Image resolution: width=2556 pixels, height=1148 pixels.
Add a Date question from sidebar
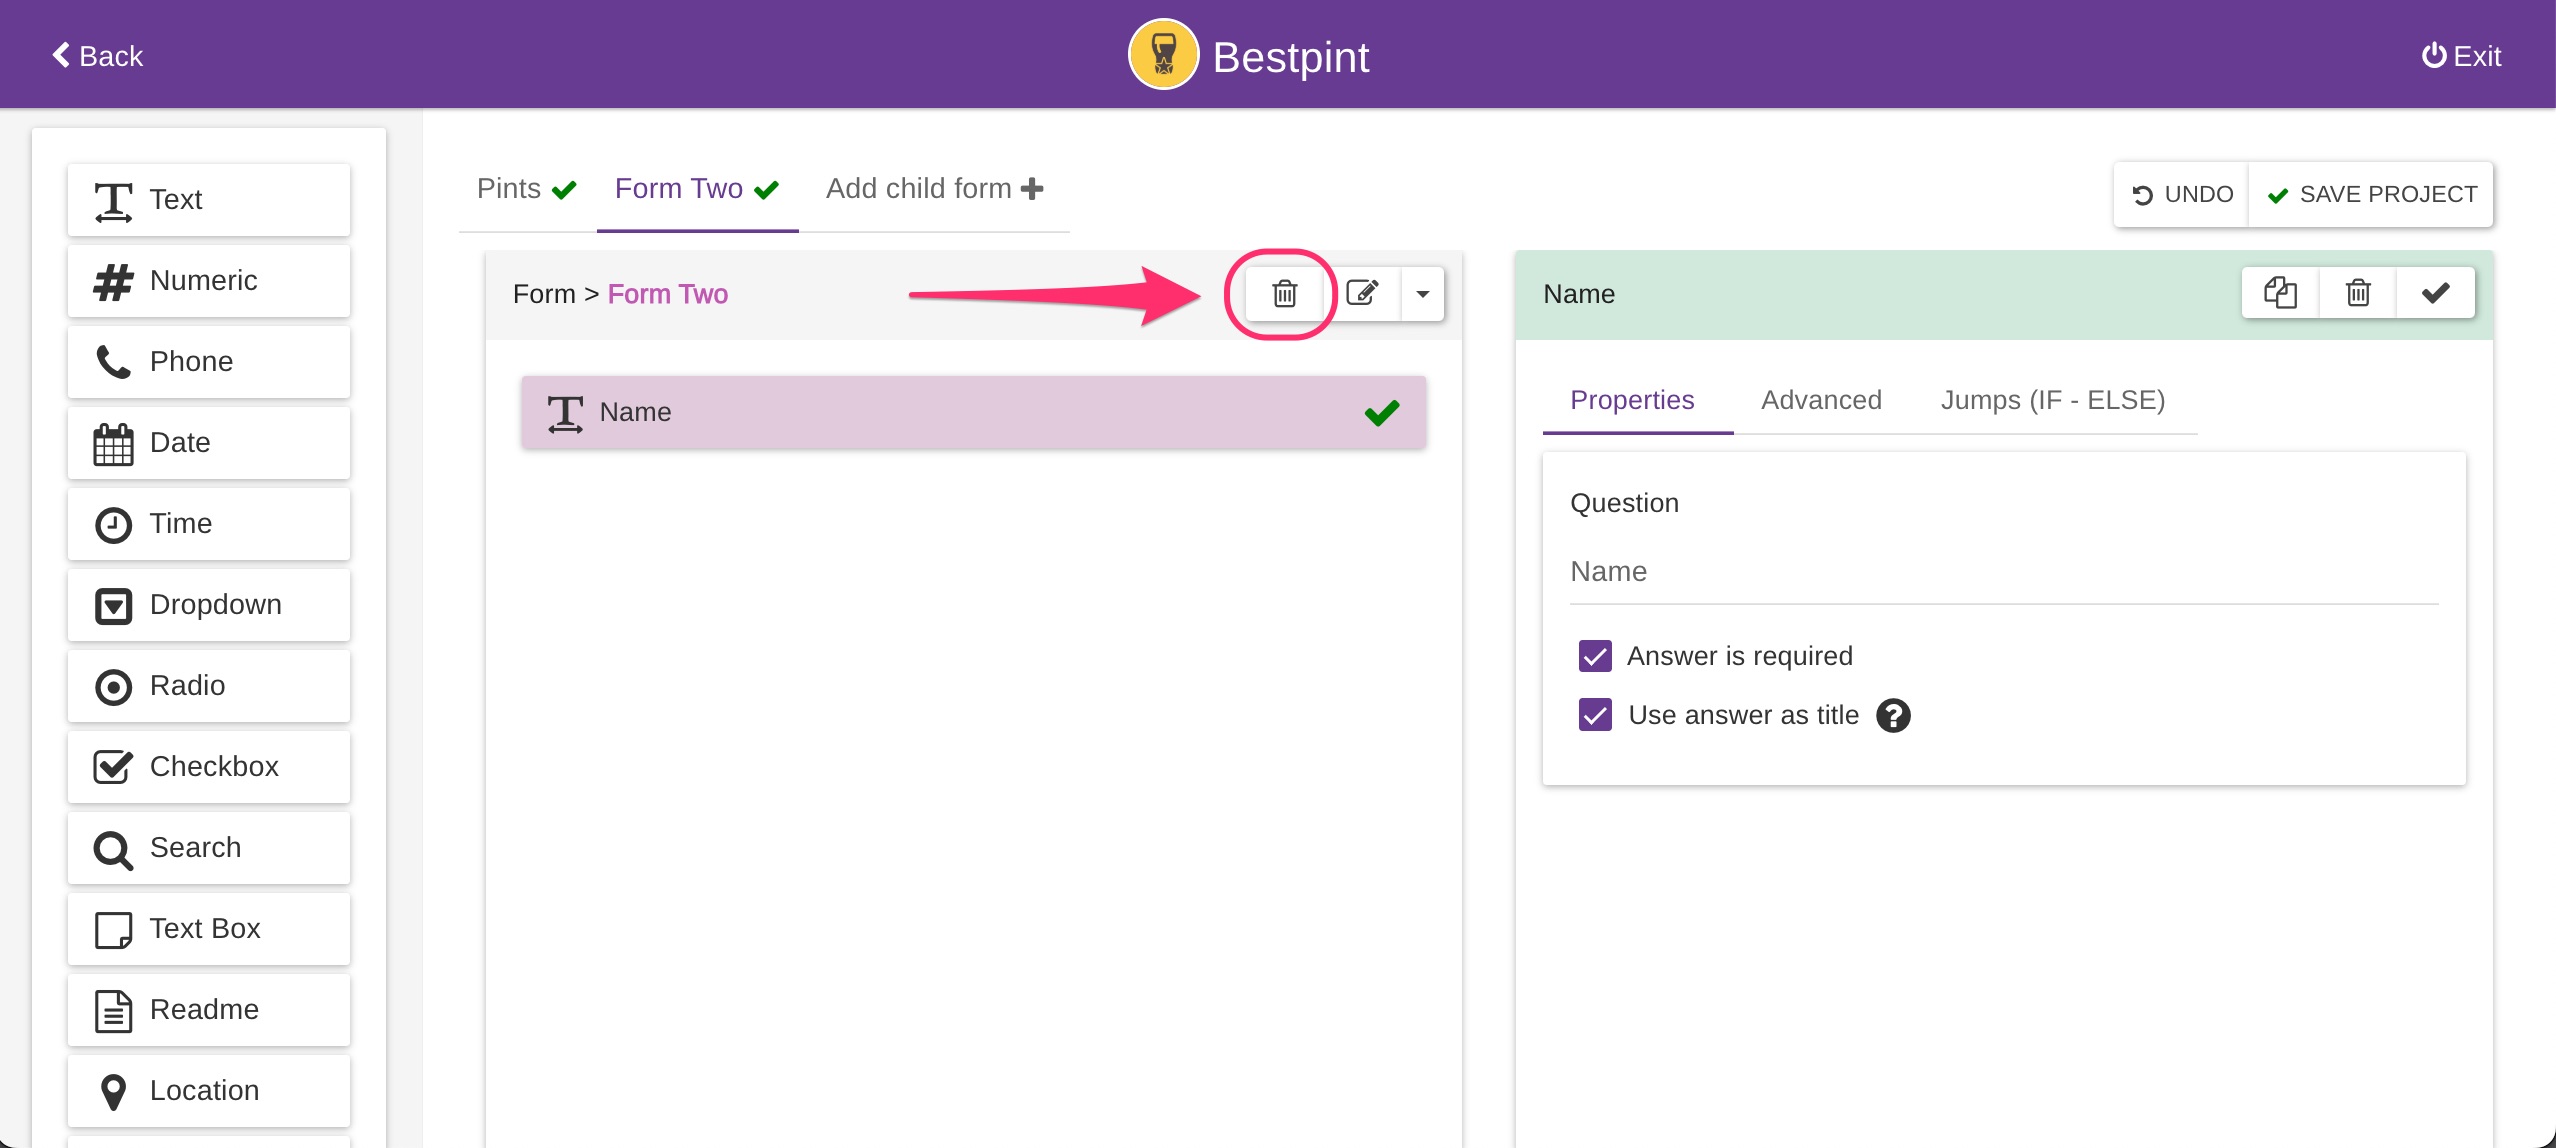209,442
